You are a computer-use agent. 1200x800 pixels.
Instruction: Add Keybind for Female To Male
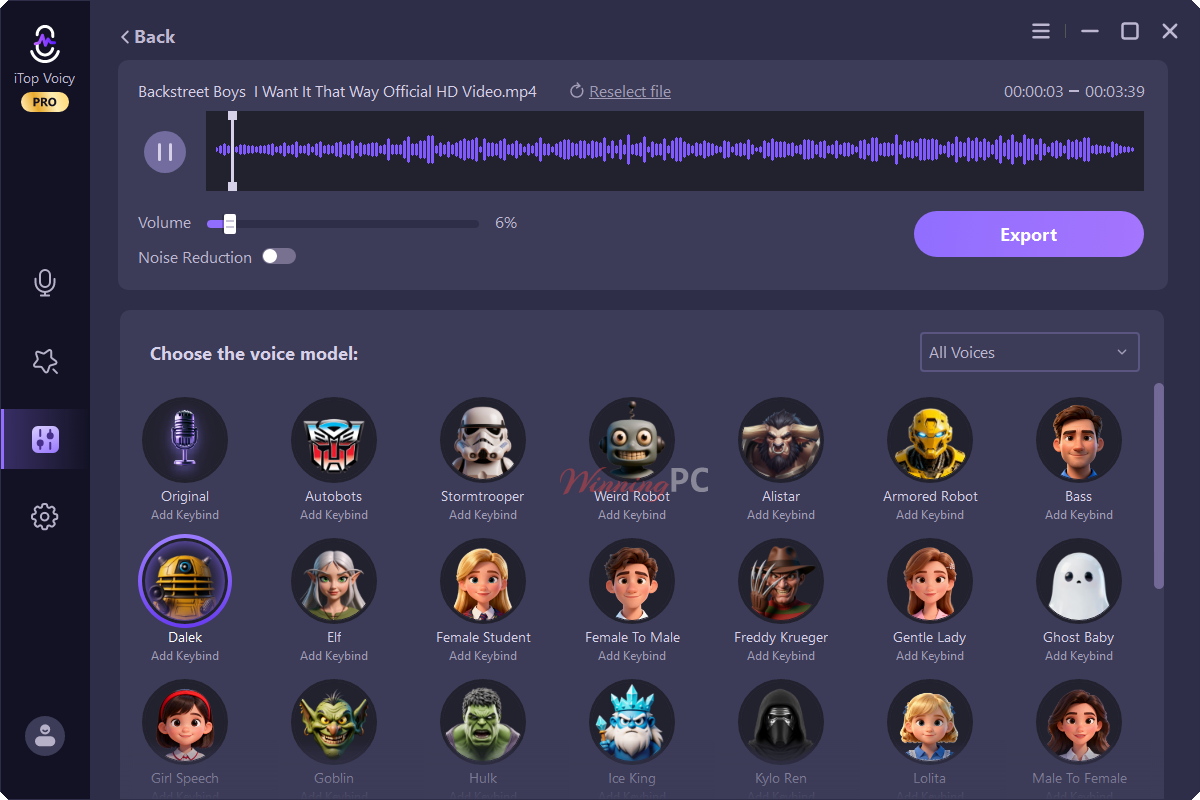tap(632, 656)
